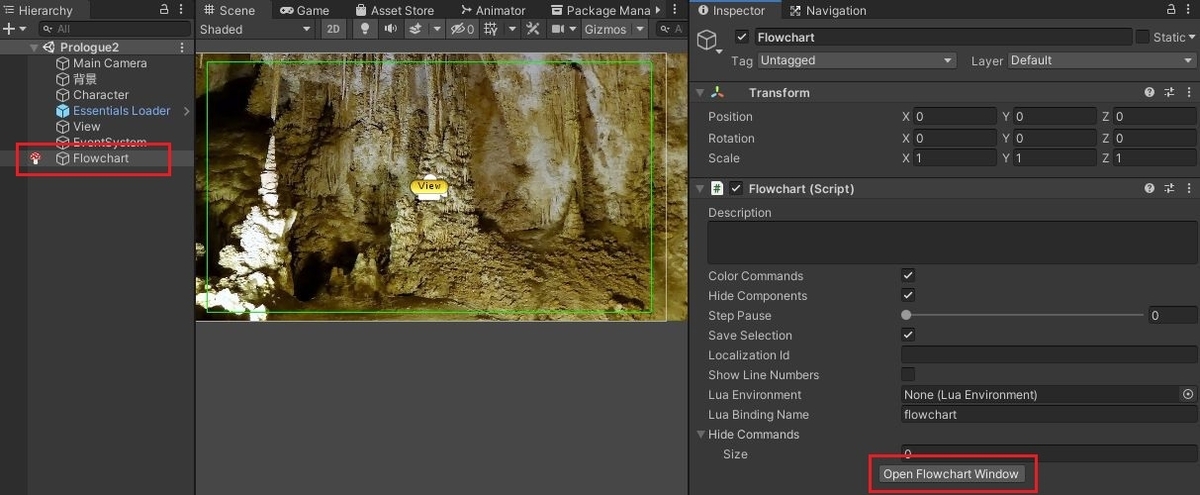Toggle scene lighting with the lightbulb icon

pos(366,29)
